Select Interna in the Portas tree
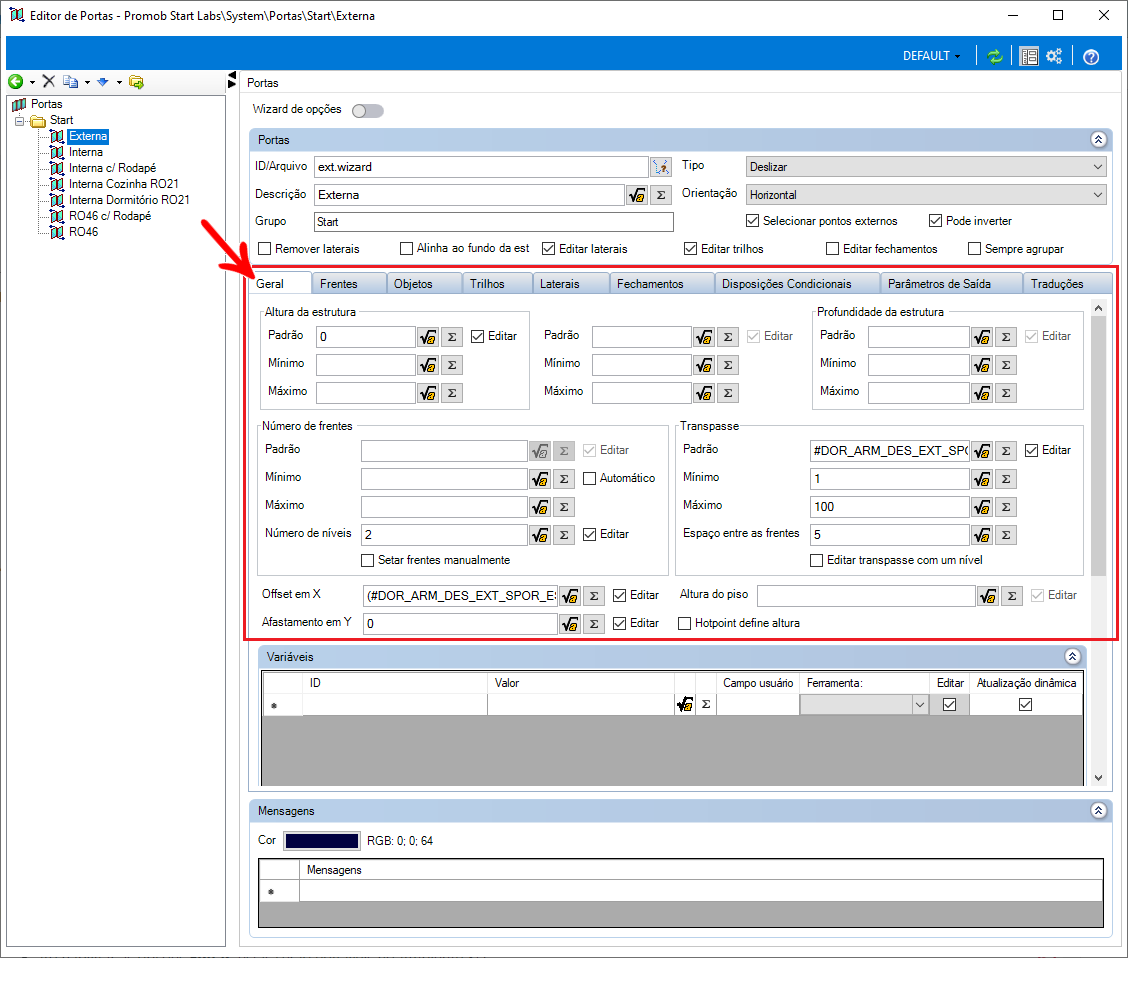The height and width of the screenshot is (981, 1145). click(x=87, y=154)
